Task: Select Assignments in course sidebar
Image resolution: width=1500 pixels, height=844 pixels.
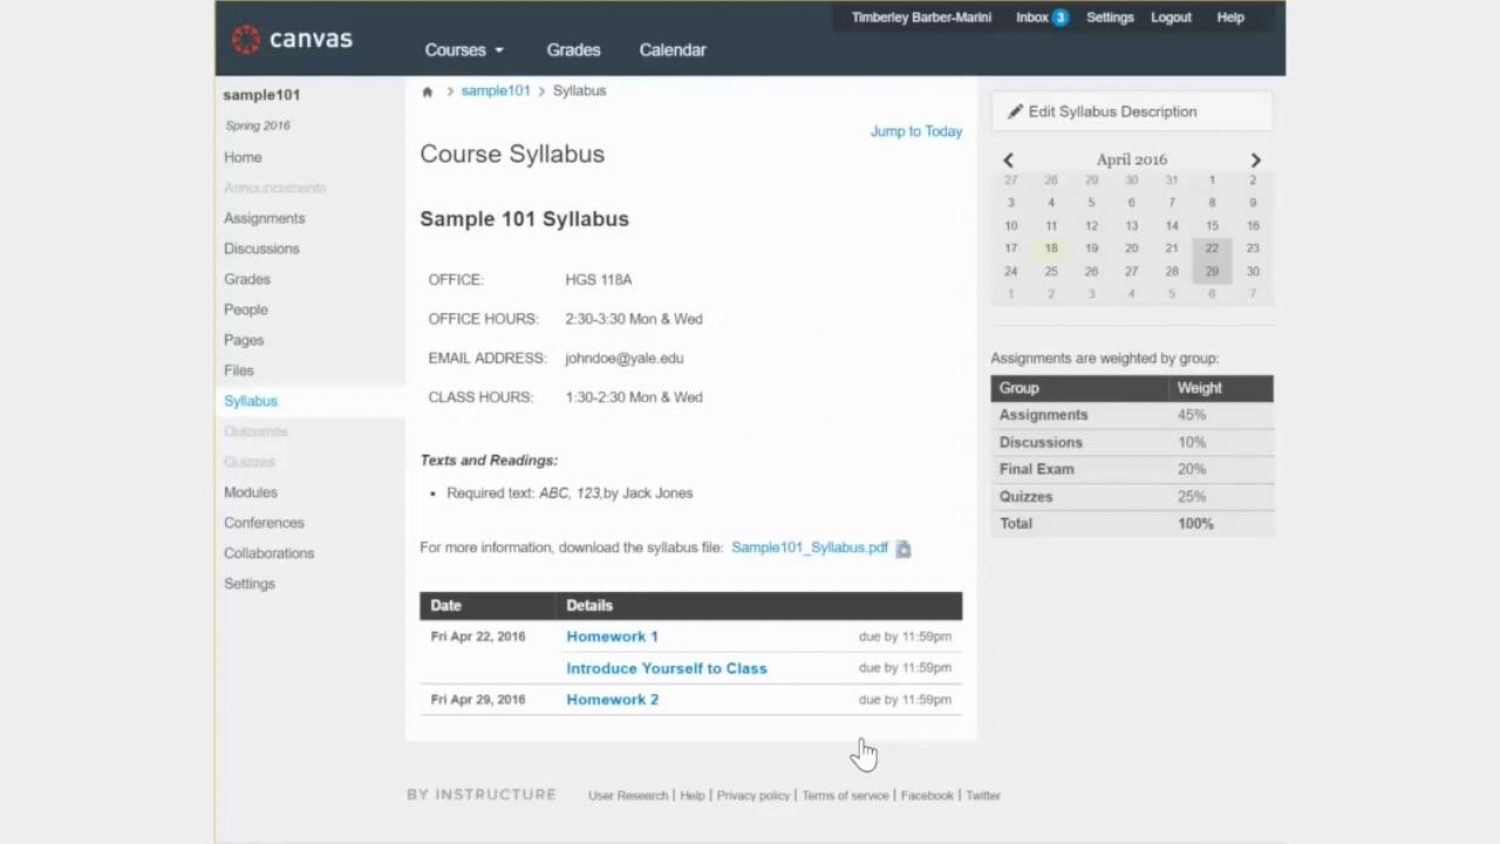Action: pyautogui.click(x=264, y=218)
